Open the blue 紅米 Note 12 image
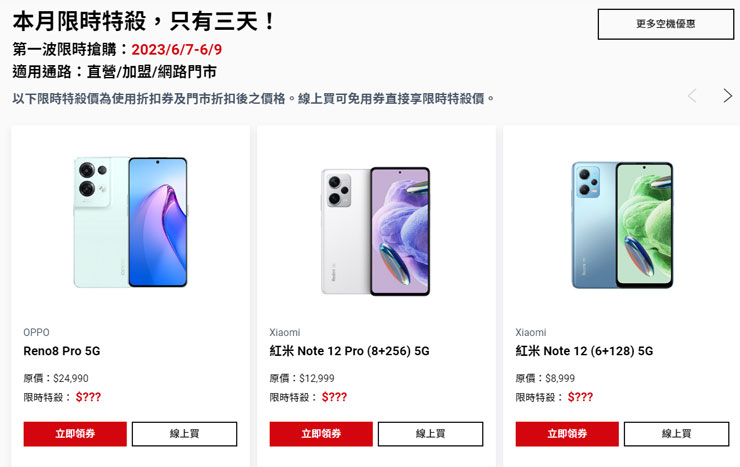 [622, 225]
